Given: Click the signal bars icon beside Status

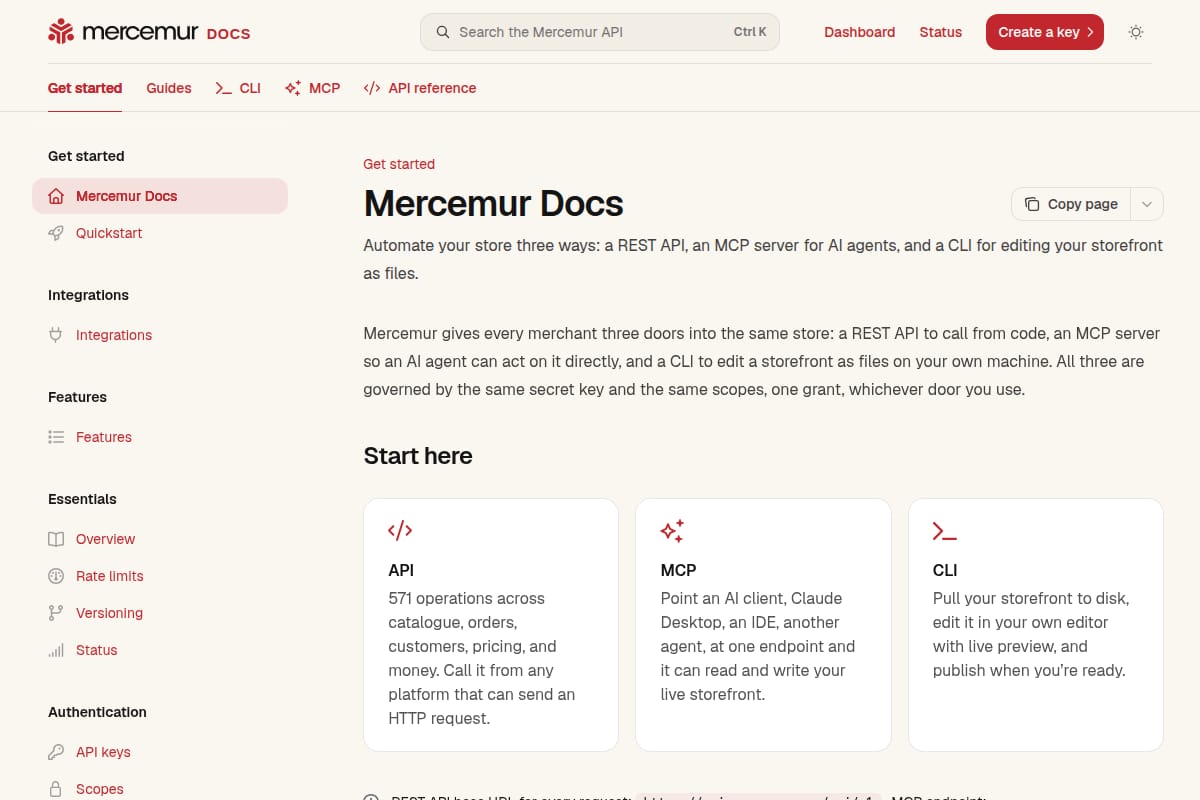Looking at the screenshot, I should pos(56,650).
